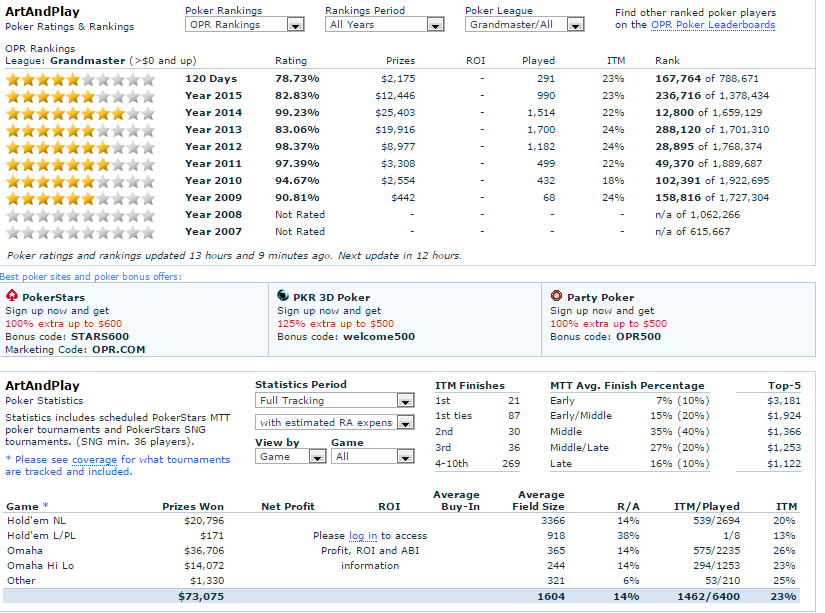Viewport: 825px width, 613px height.
Task: Open the Poker Rankings dropdown
Action: click(245, 24)
